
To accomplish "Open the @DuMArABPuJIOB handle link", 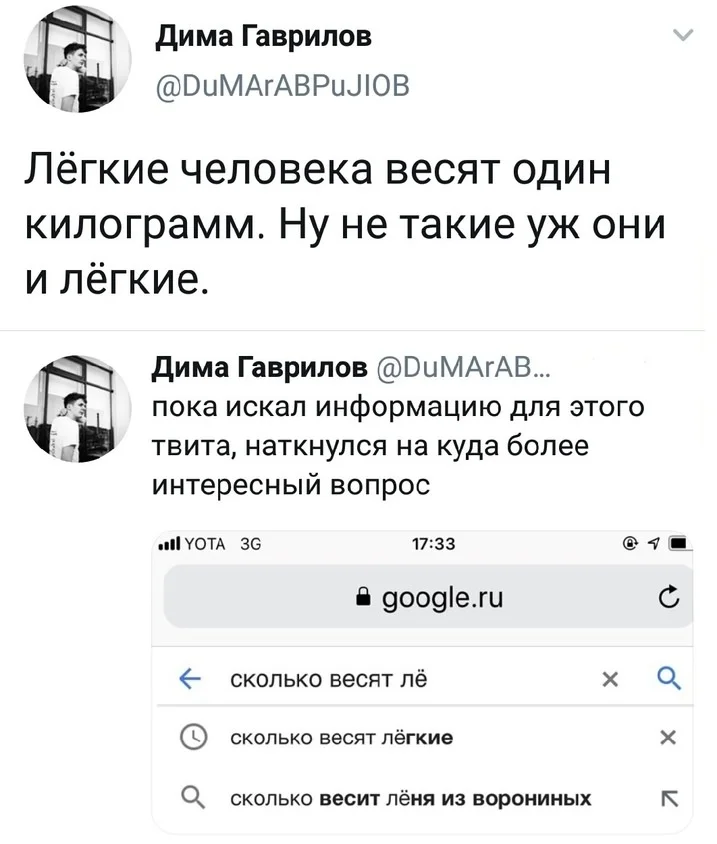I will [283, 86].
